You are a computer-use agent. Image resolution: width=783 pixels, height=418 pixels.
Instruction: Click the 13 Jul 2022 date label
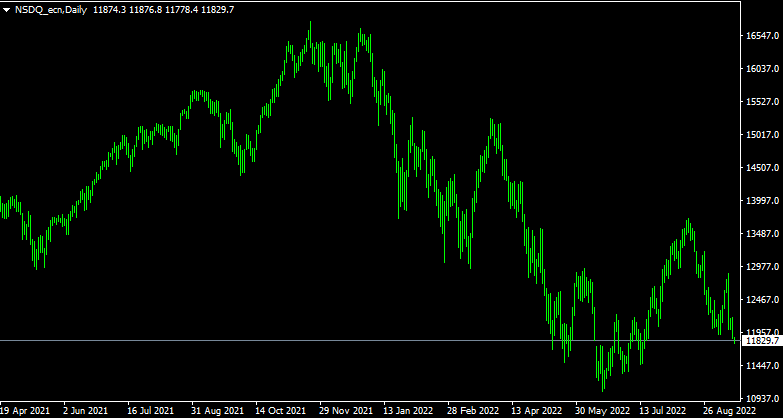(664, 411)
